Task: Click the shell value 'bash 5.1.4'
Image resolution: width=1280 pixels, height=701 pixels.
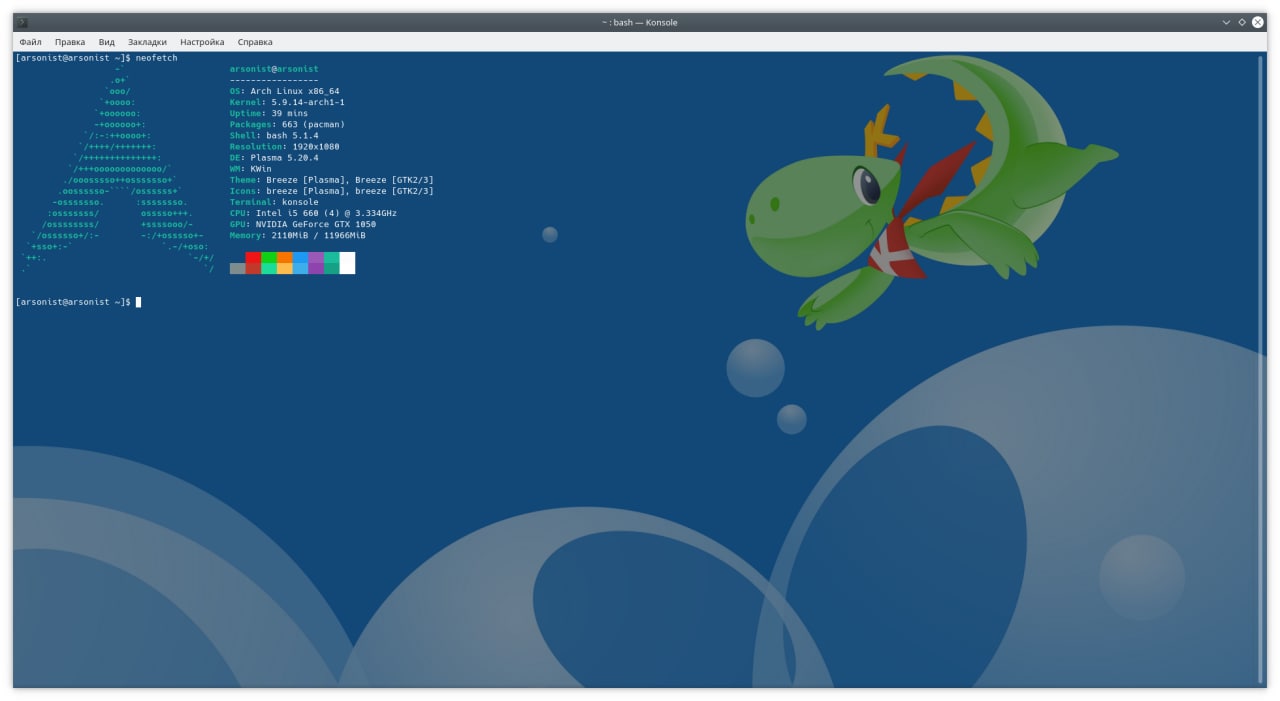Action: [292, 135]
